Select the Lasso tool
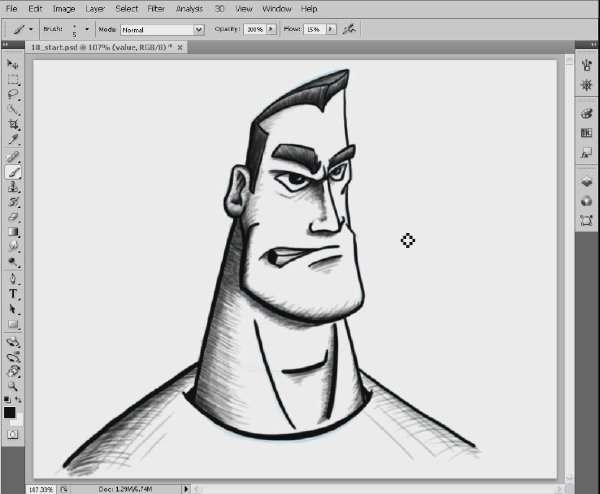 click(x=13, y=94)
